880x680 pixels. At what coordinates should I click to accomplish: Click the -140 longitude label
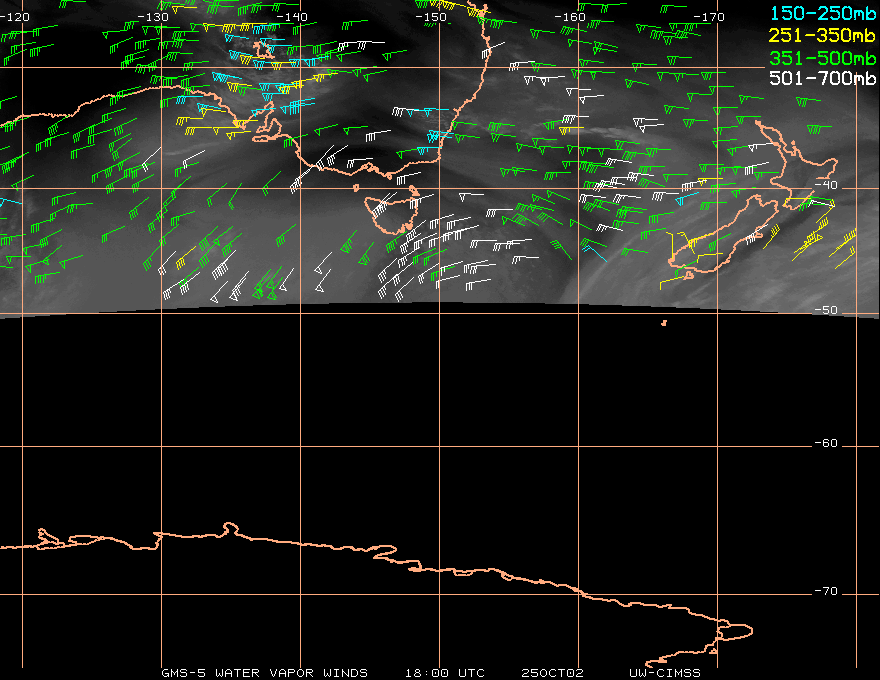[292, 17]
